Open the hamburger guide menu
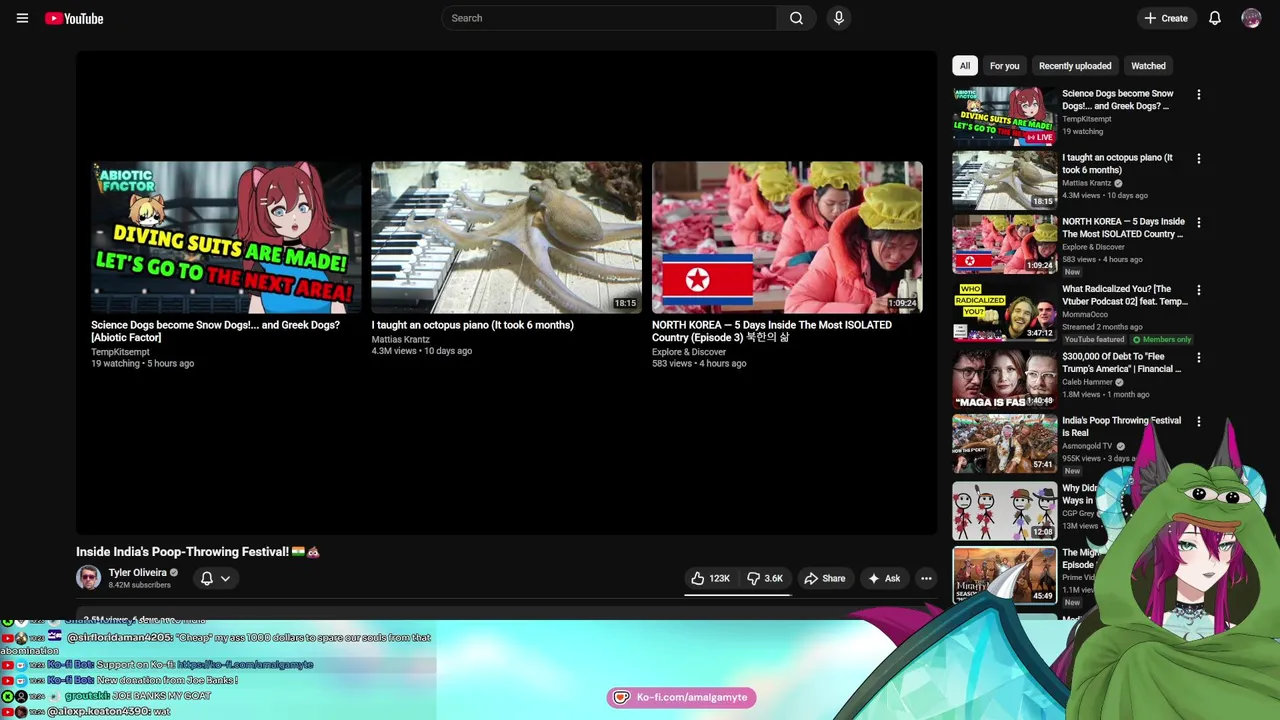The width and height of the screenshot is (1280, 720). [22, 18]
